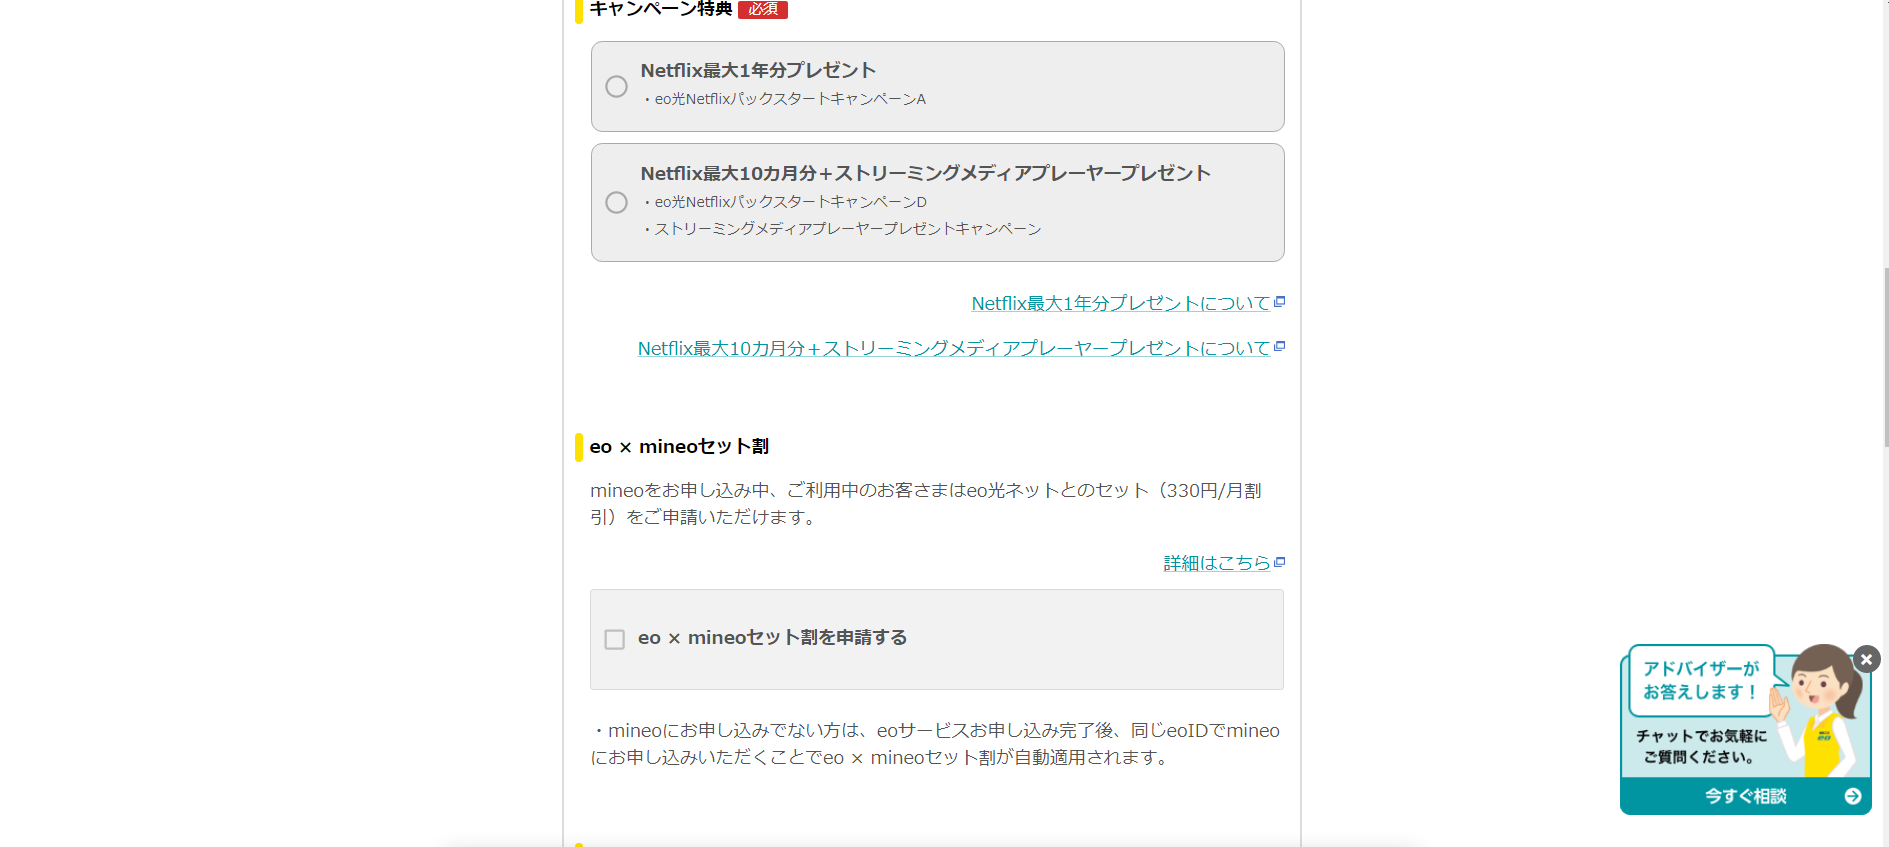Click the advisor woman avatar image

[x=1825, y=705]
